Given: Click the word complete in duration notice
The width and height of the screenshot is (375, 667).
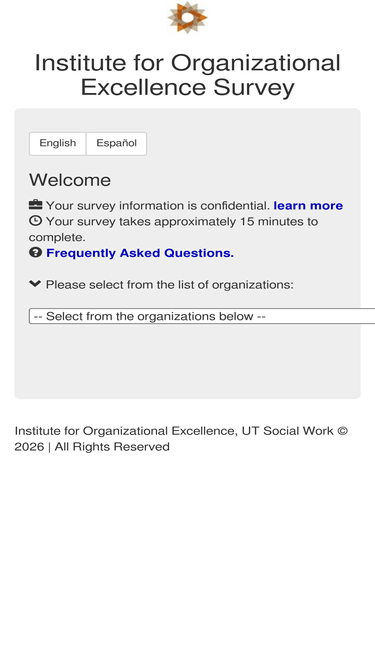Looking at the screenshot, I should tap(57, 237).
